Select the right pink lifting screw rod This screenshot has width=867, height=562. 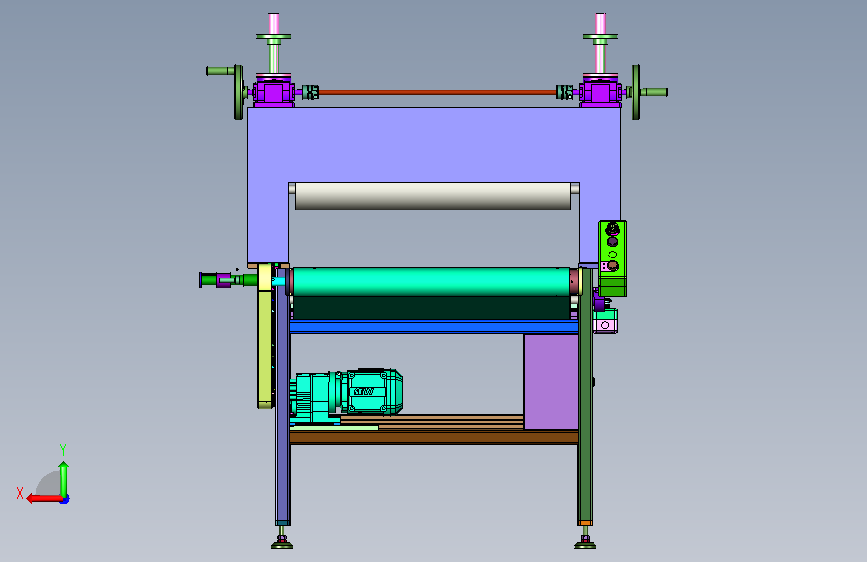600,24
